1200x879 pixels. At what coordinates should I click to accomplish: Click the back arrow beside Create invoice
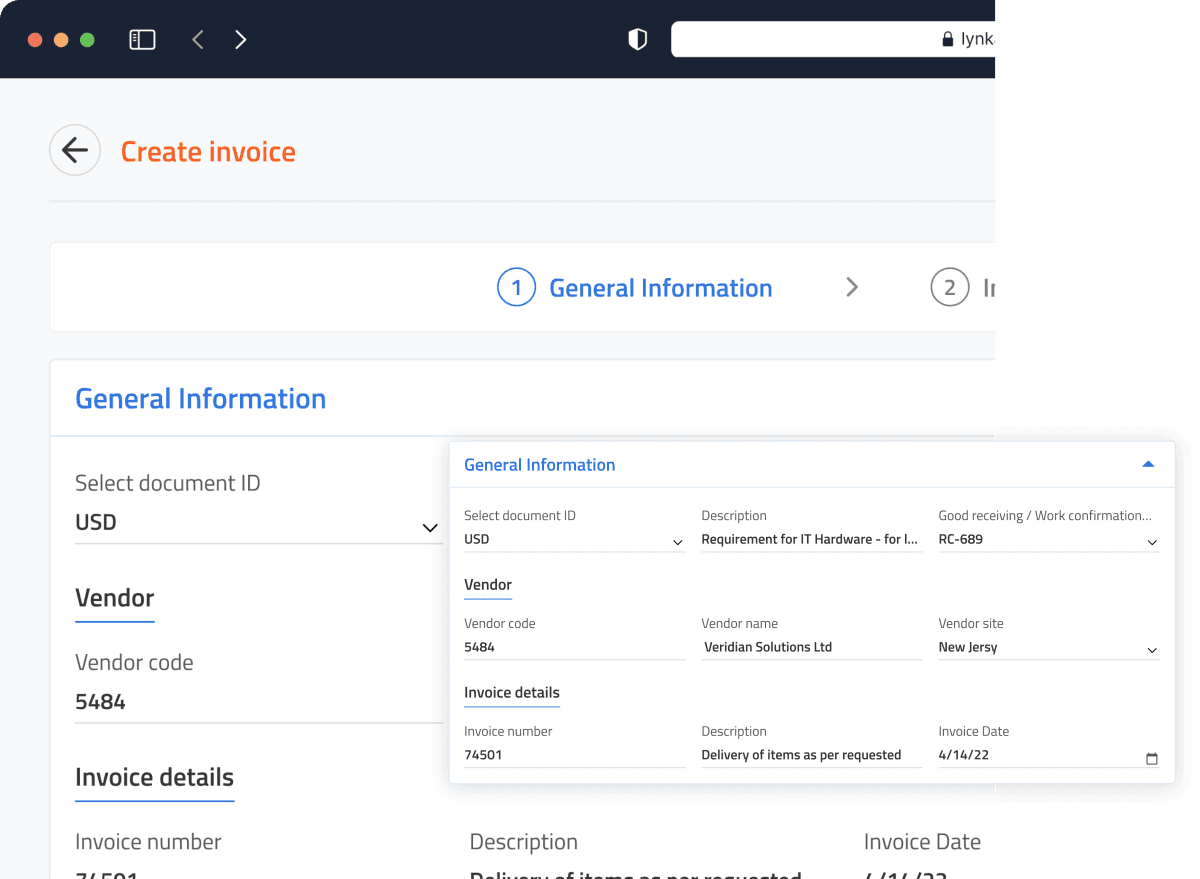(x=75, y=150)
